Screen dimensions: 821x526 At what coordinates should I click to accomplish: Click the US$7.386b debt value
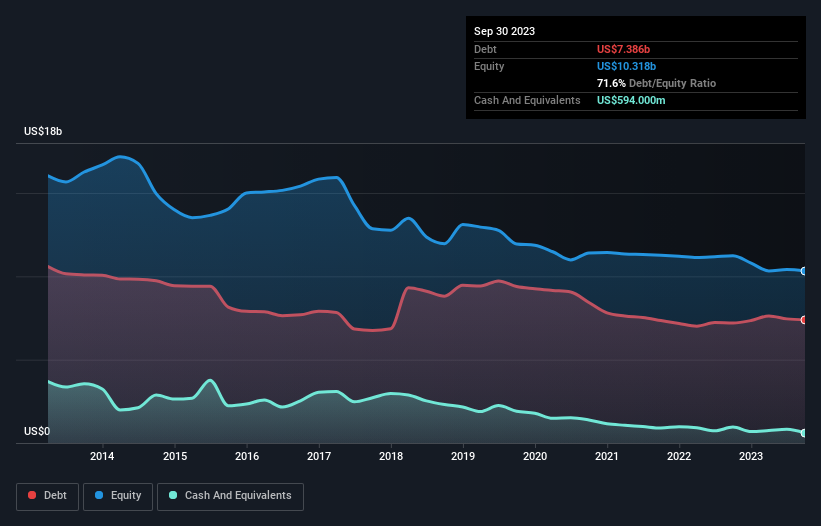pos(623,49)
